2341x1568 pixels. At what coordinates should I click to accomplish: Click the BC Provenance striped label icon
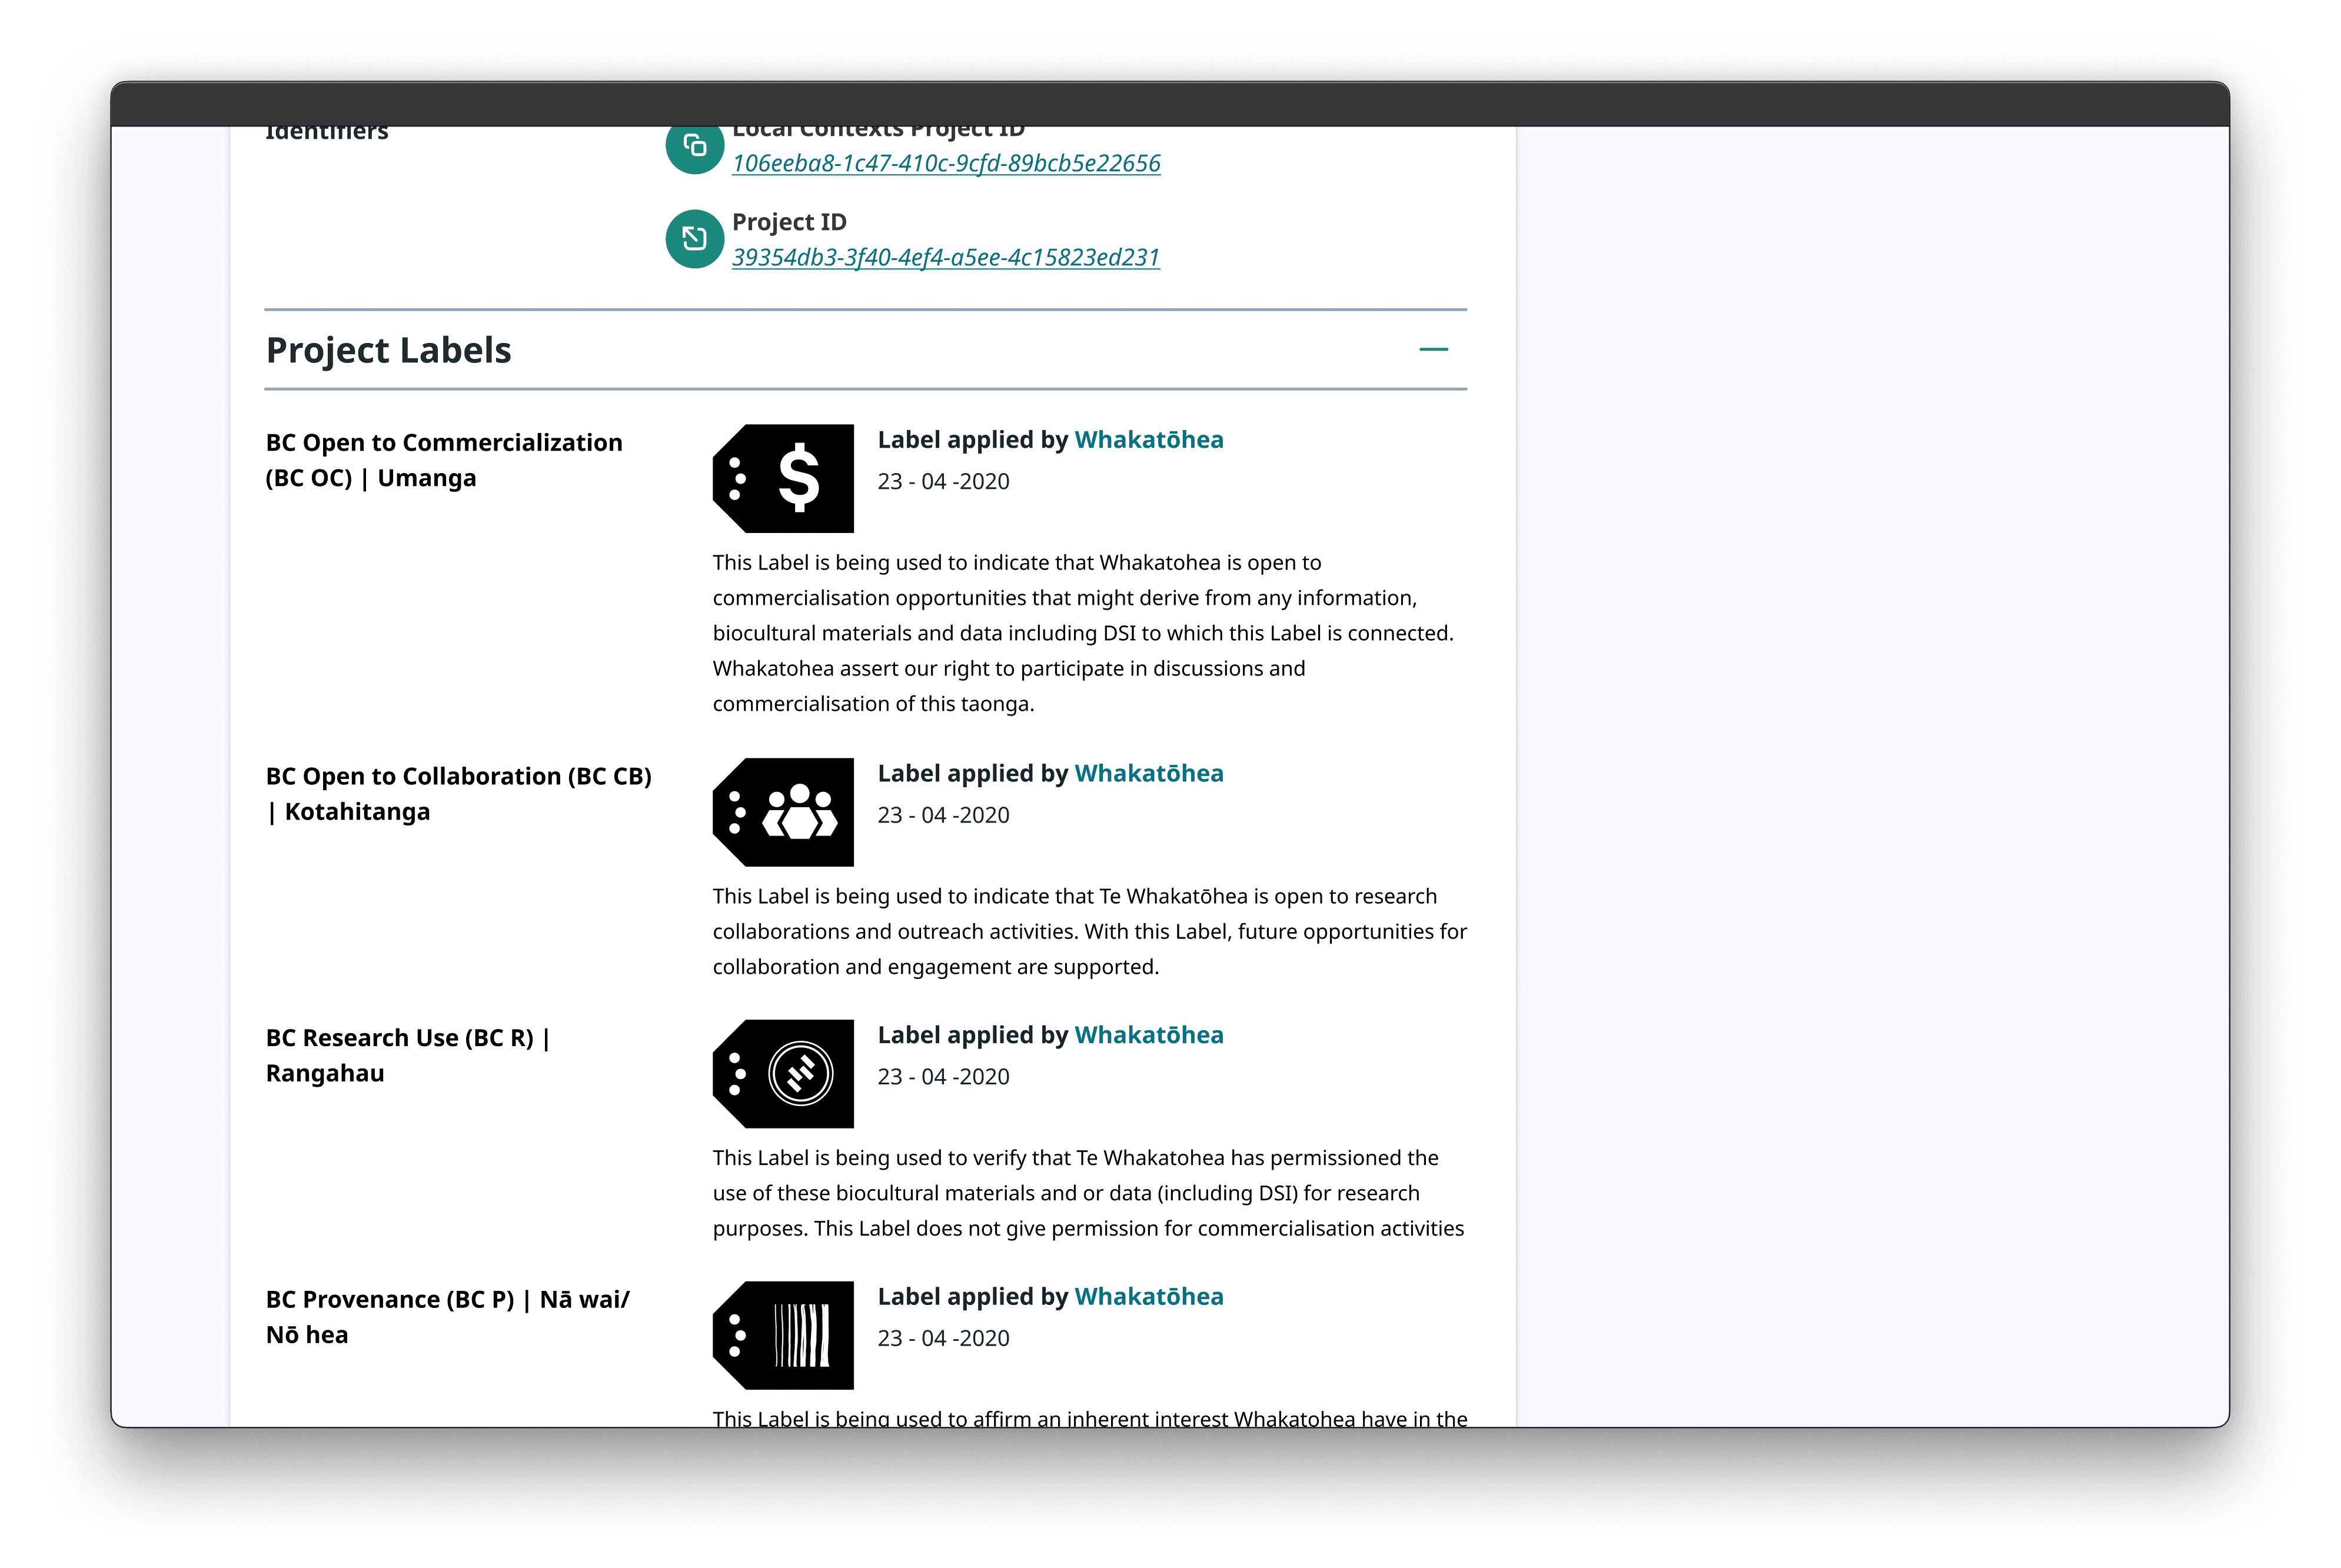click(x=783, y=1335)
